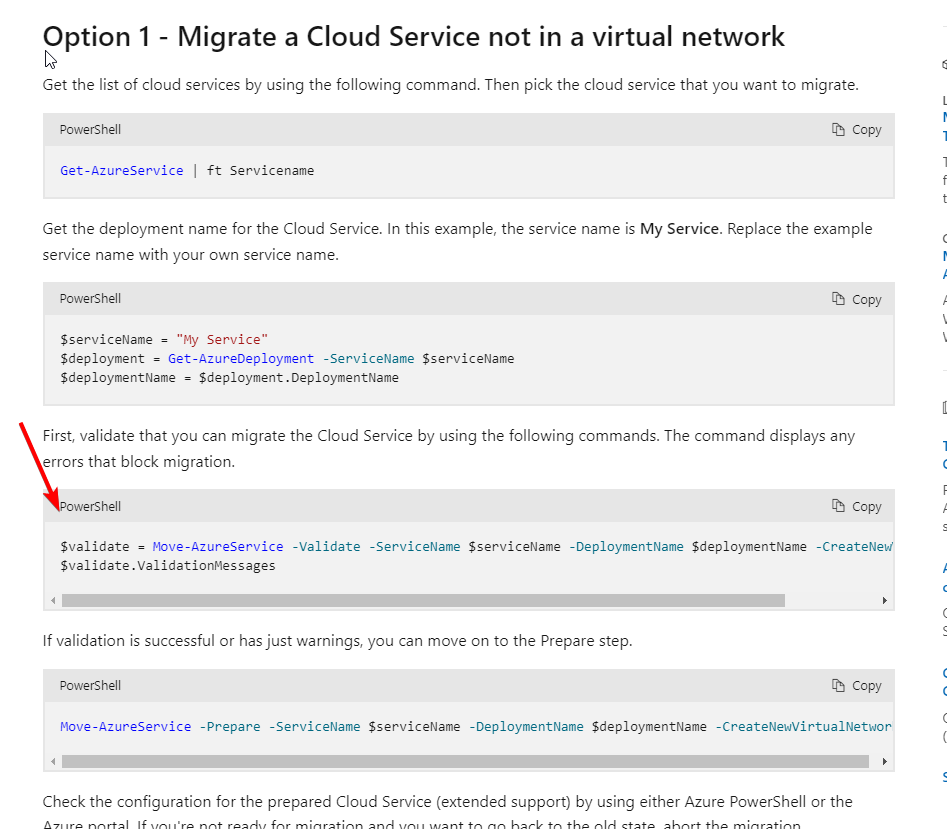Click the Get-AzureService command text
Image resolution: width=947 pixels, height=829 pixels.
121,171
